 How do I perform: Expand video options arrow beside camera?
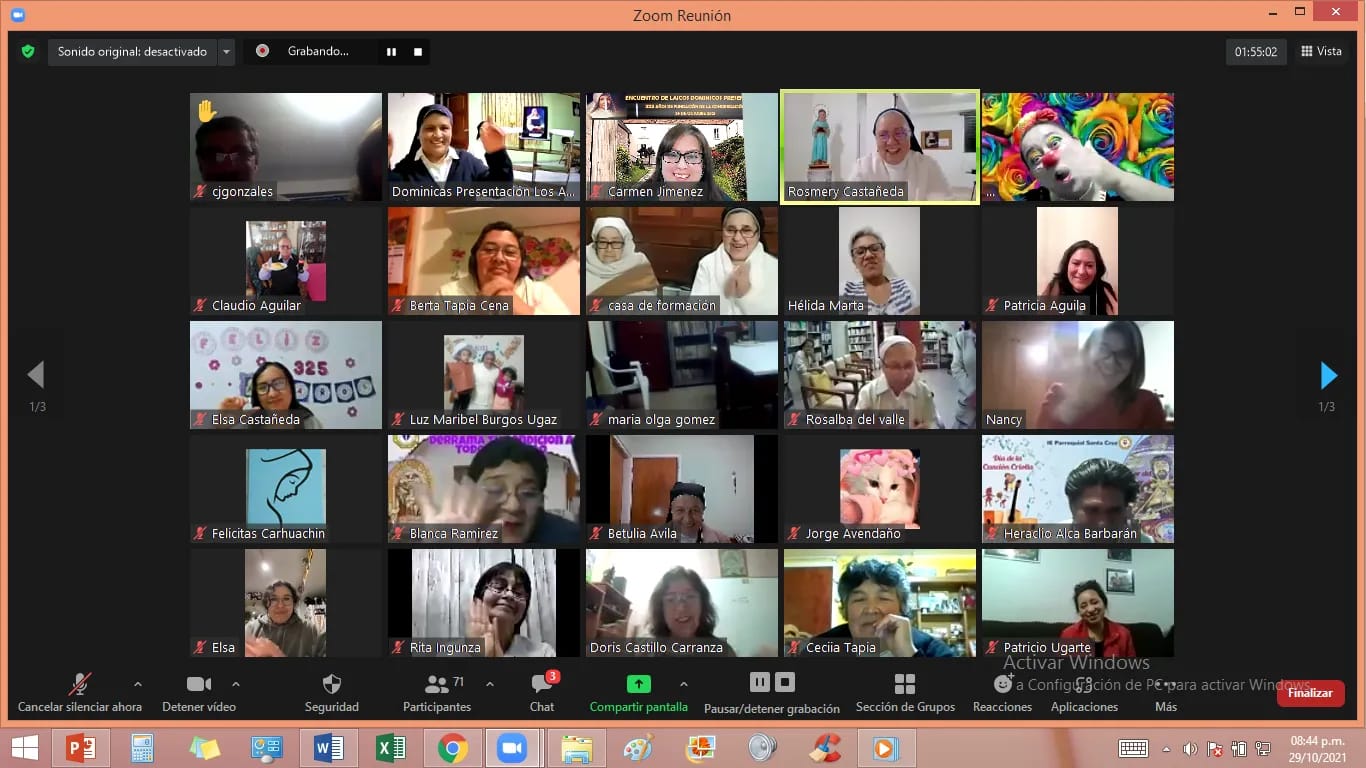click(x=236, y=684)
